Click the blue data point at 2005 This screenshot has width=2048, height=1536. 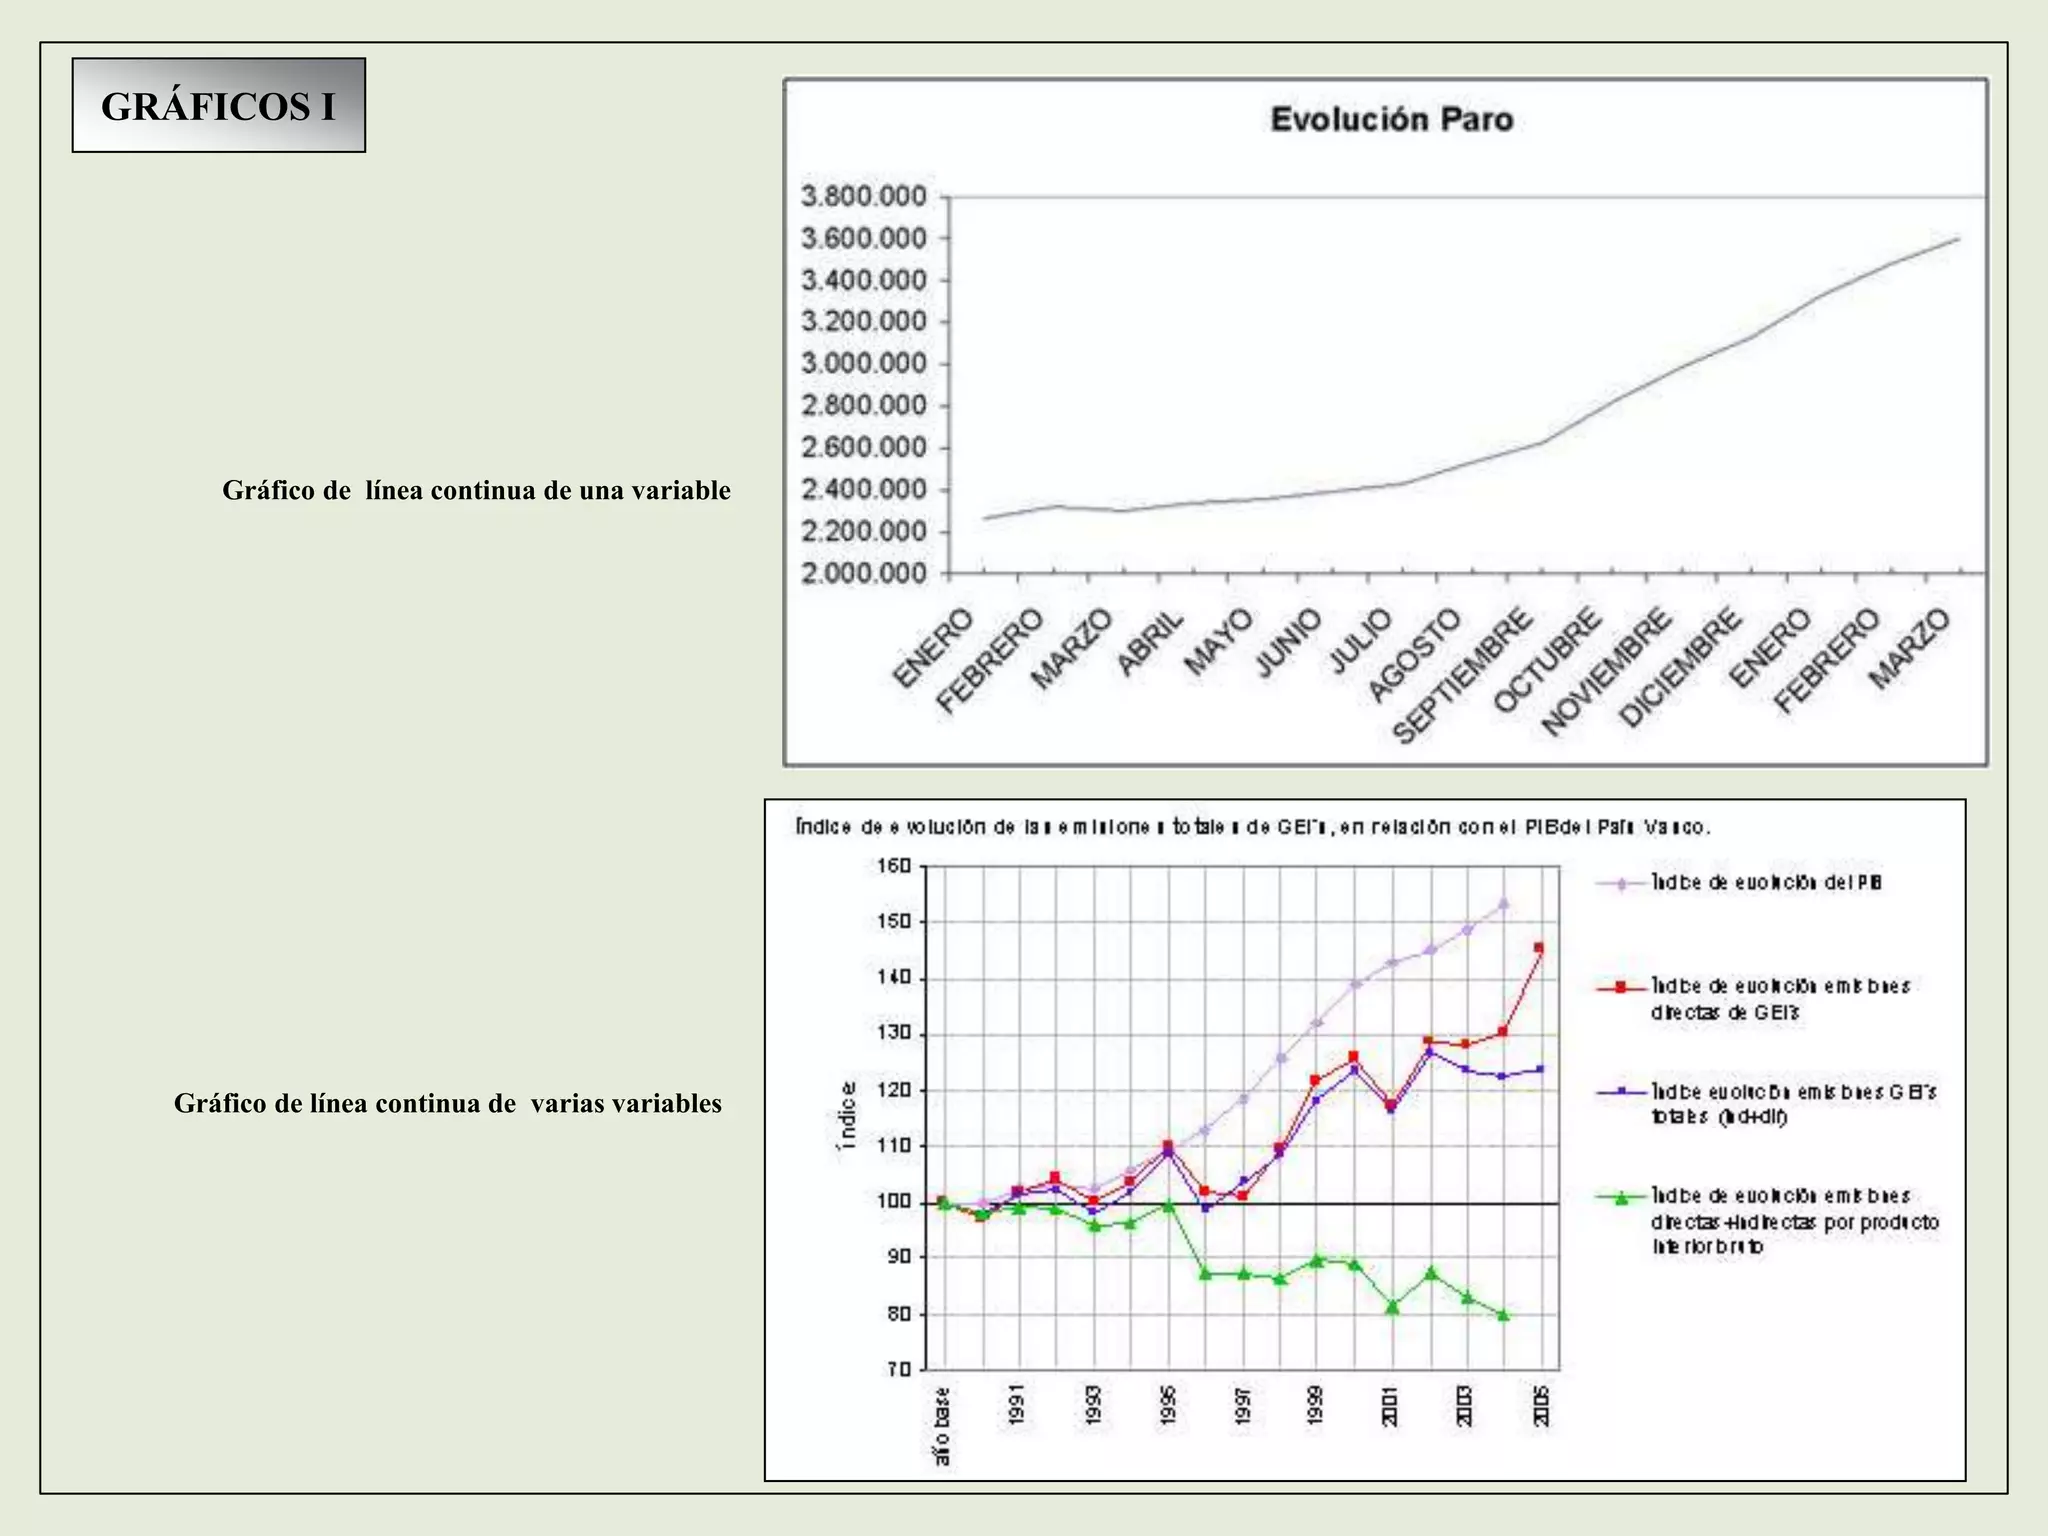point(1540,1069)
